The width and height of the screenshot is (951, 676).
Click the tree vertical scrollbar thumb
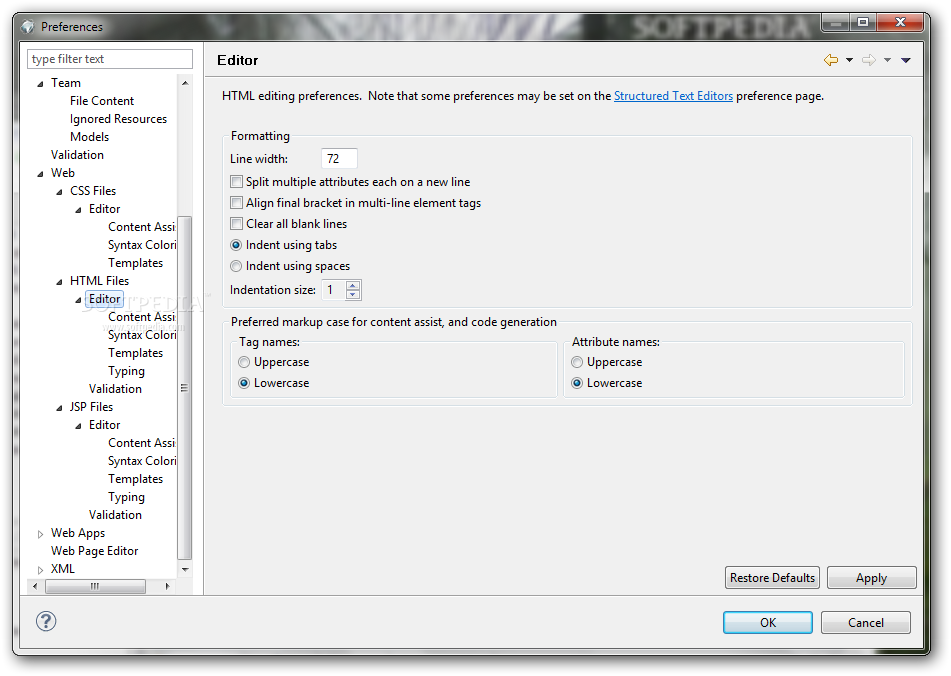pyautogui.click(x=184, y=388)
